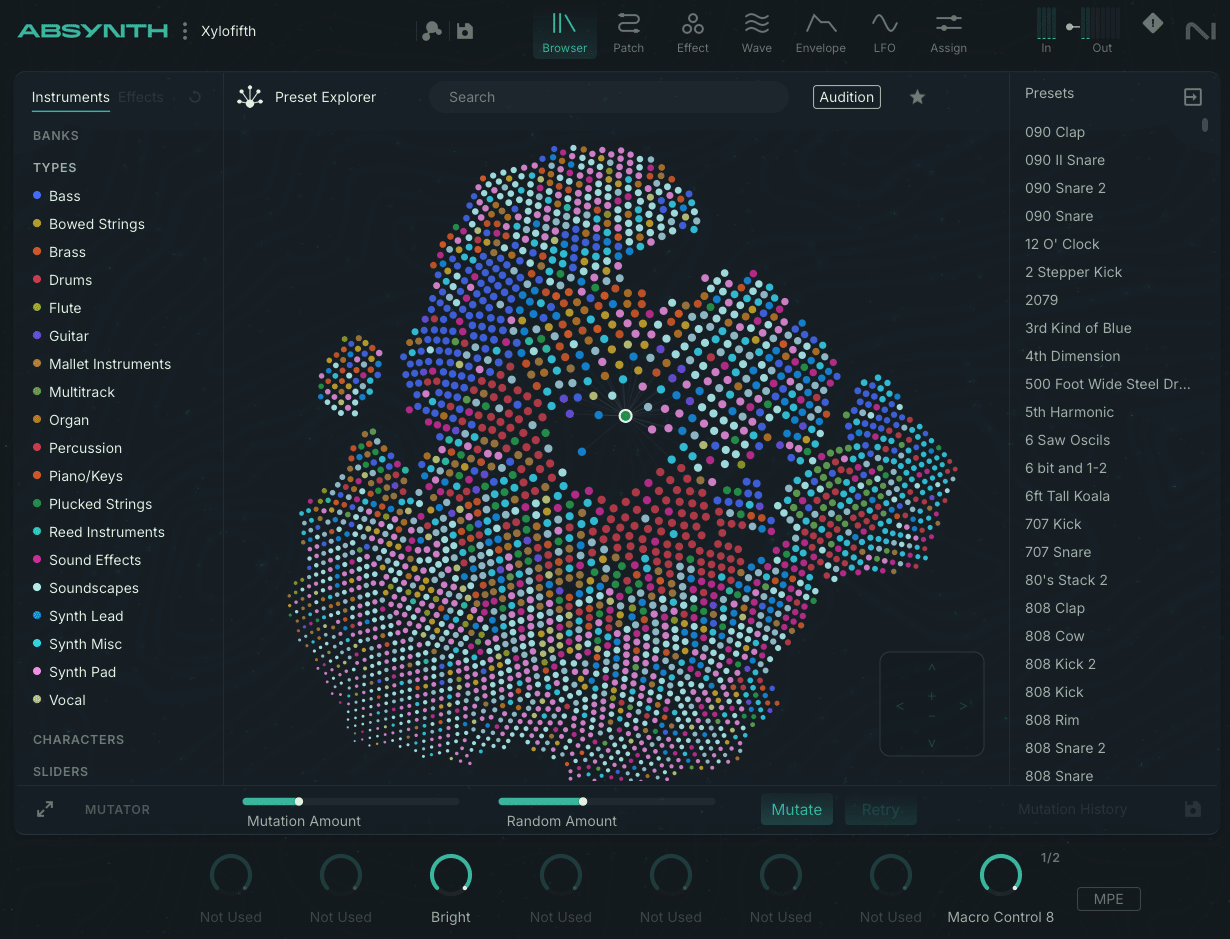This screenshot has height=939, width=1230.
Task: Click the NI logo
Action: coord(1199,30)
